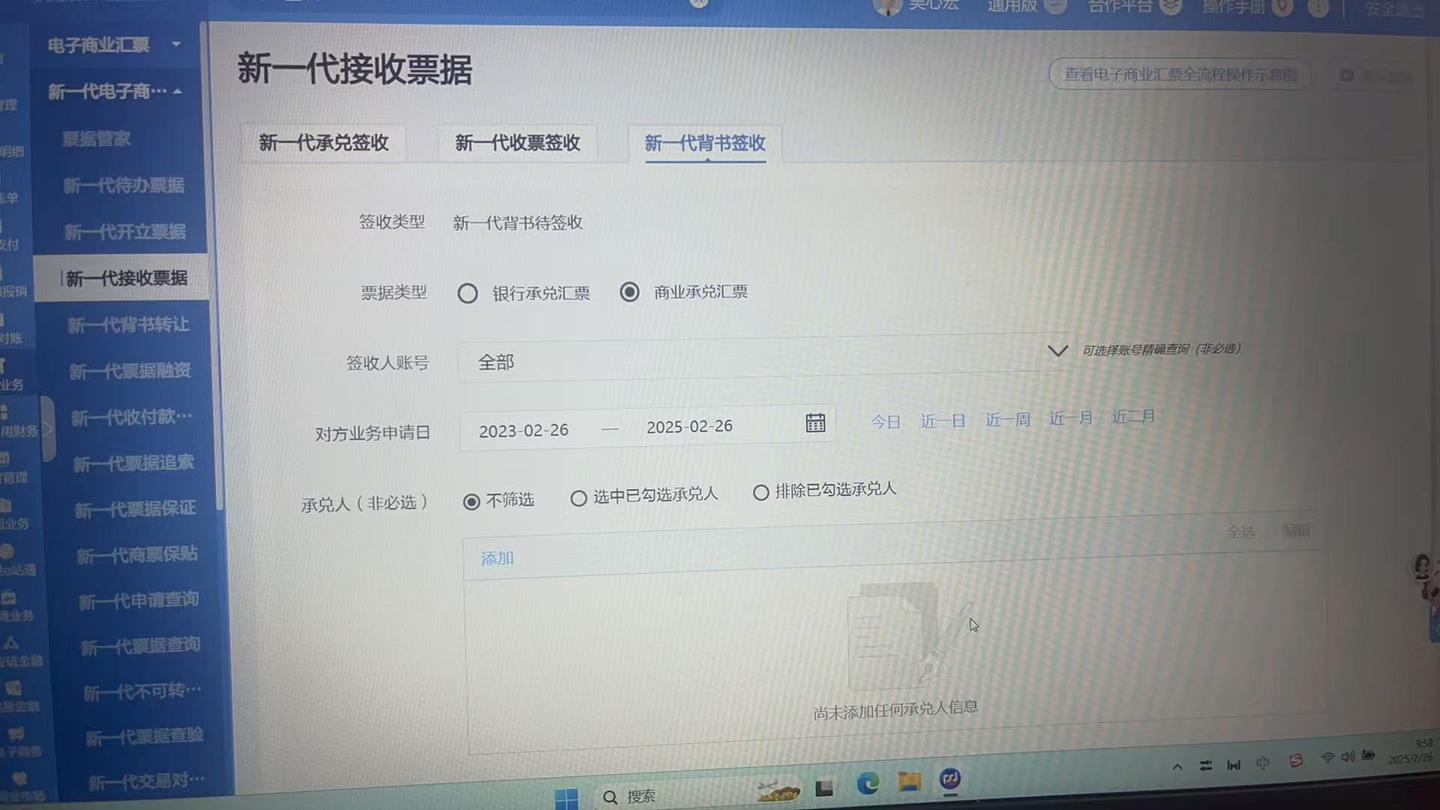
Task: Open 新一代背书转让 in the sidebar
Action: pos(128,325)
